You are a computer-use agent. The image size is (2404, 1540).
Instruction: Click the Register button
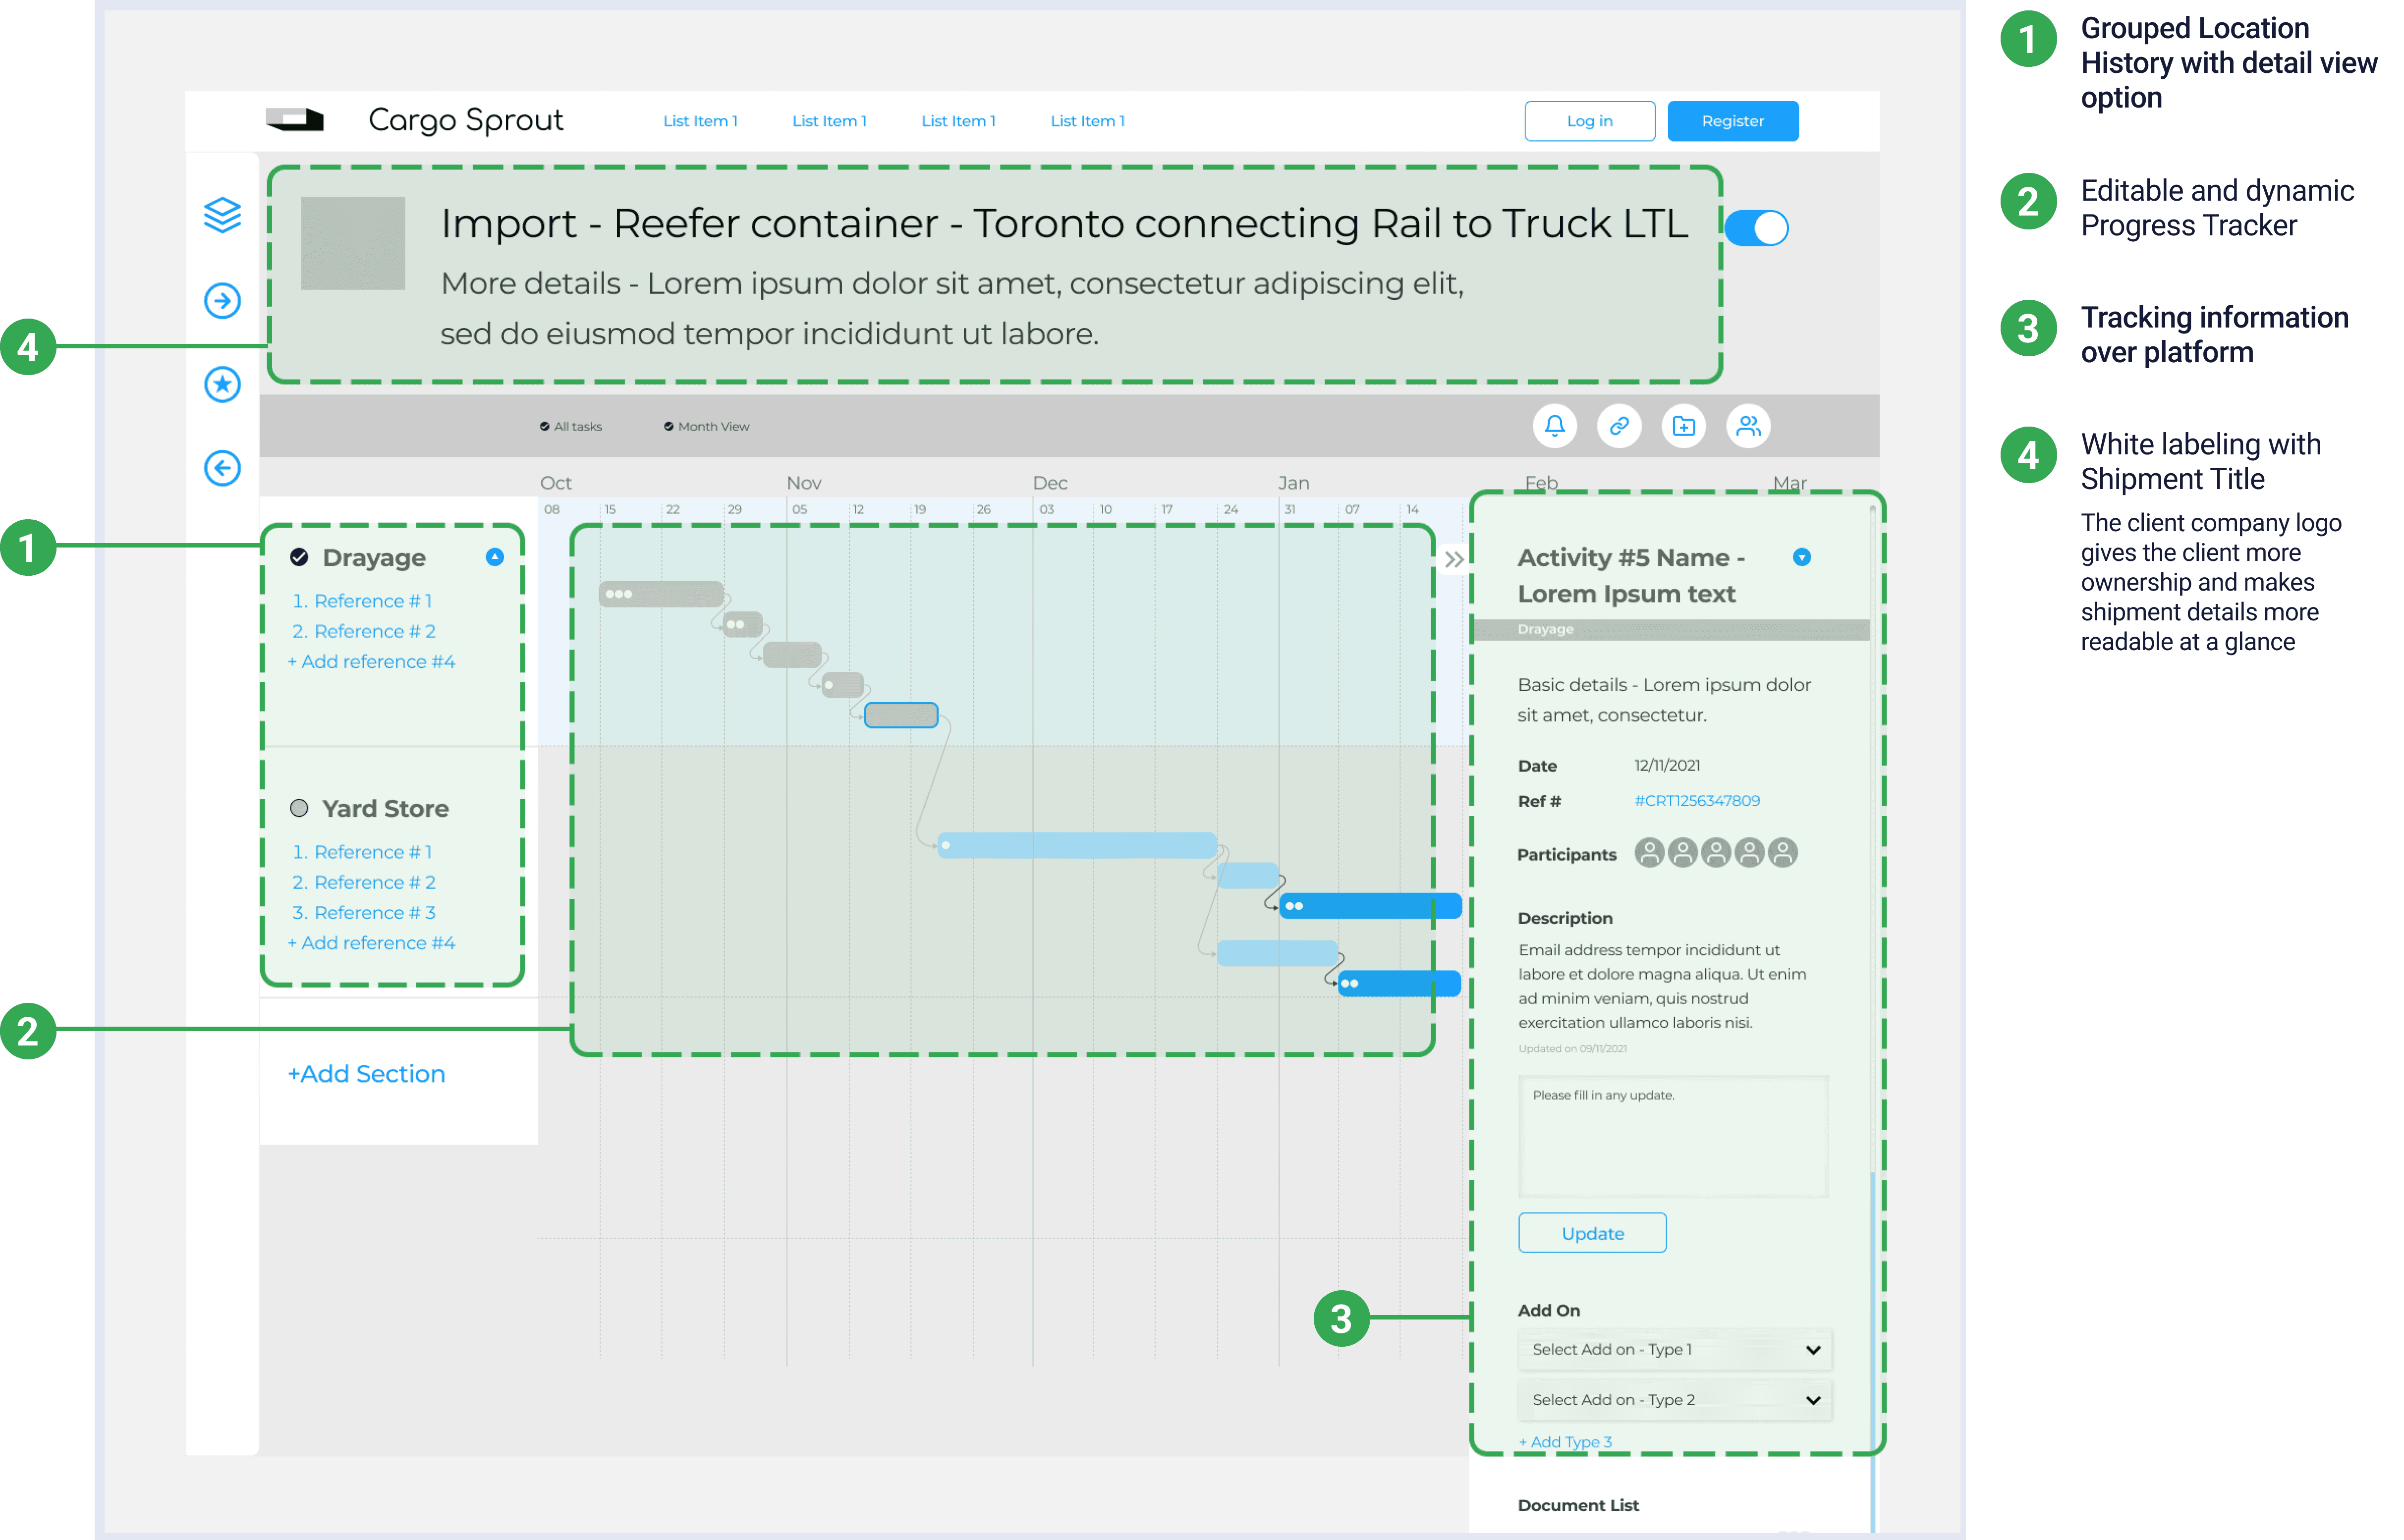pos(1732,121)
